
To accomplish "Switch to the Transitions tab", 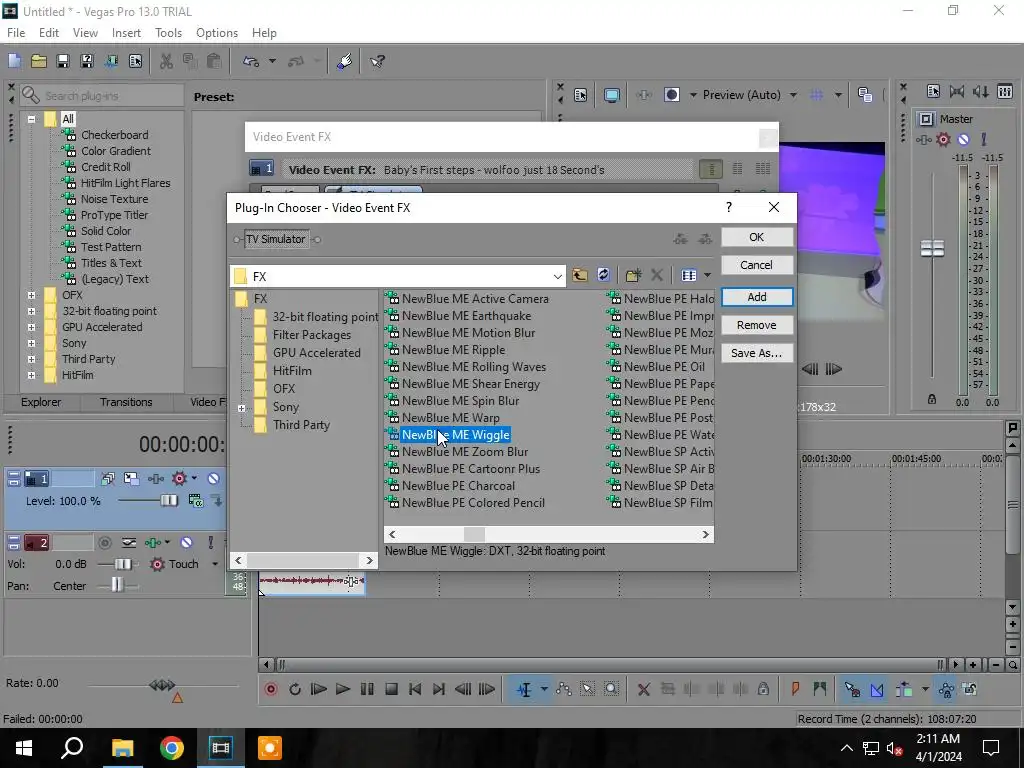I will coord(126,402).
